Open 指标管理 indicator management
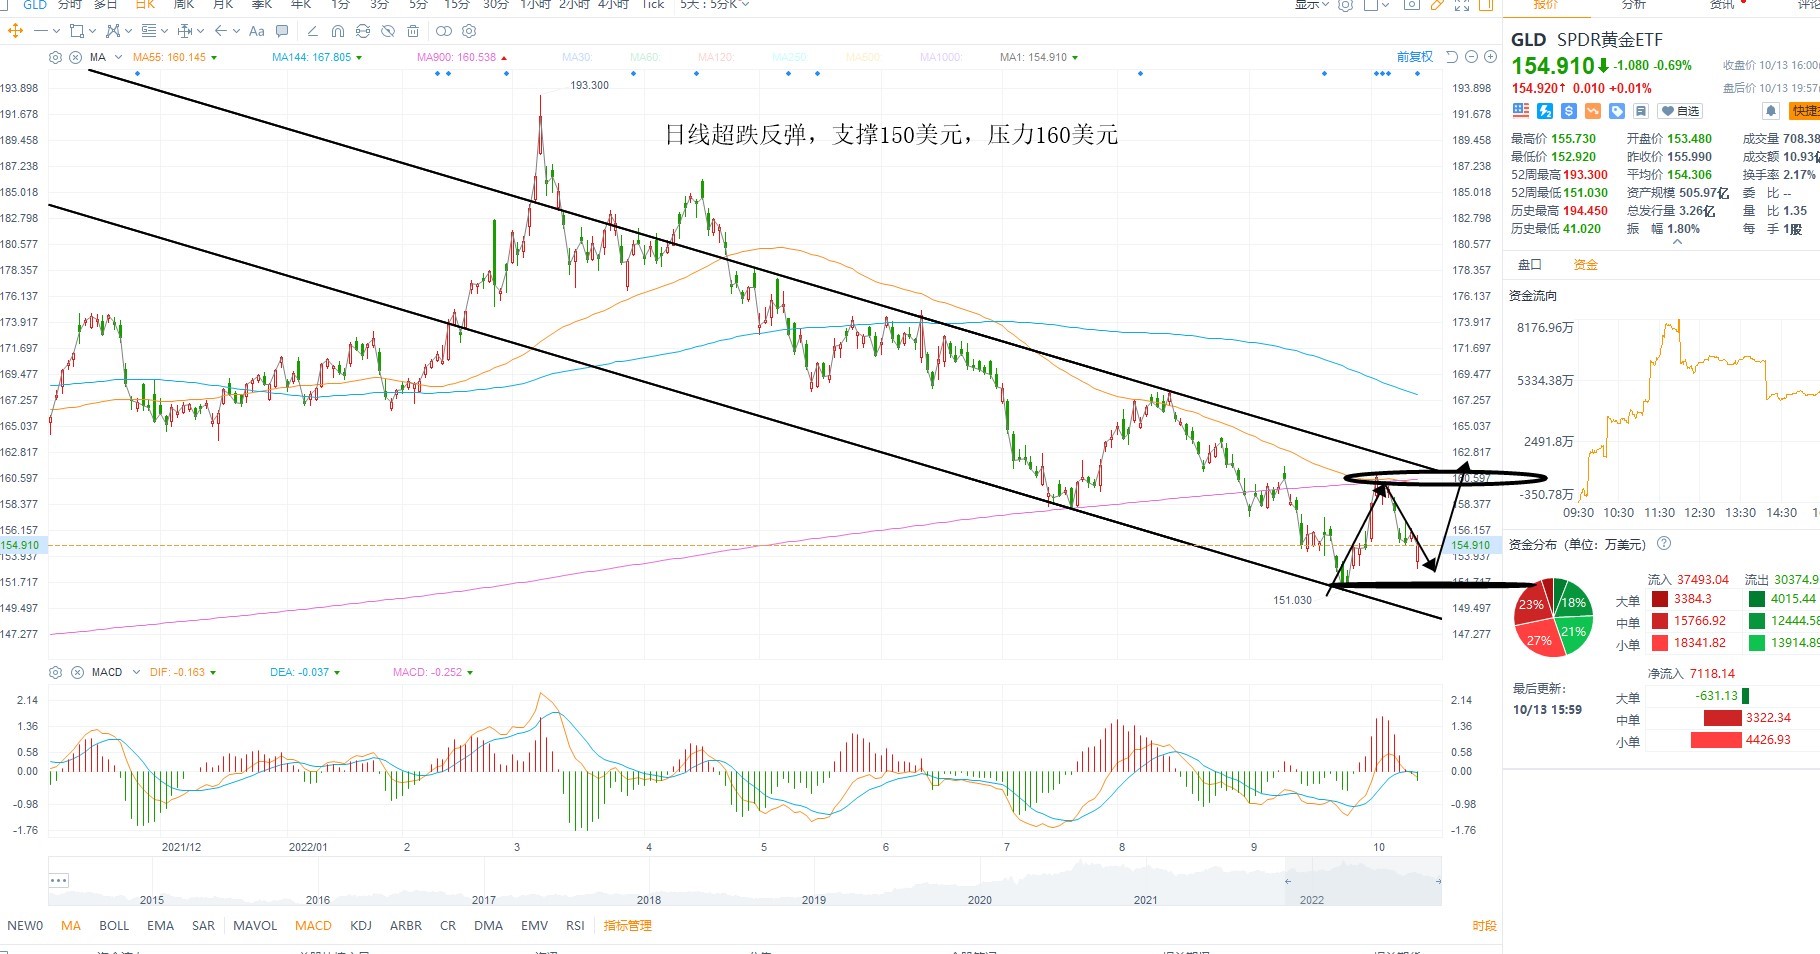1820x954 pixels. pos(627,926)
